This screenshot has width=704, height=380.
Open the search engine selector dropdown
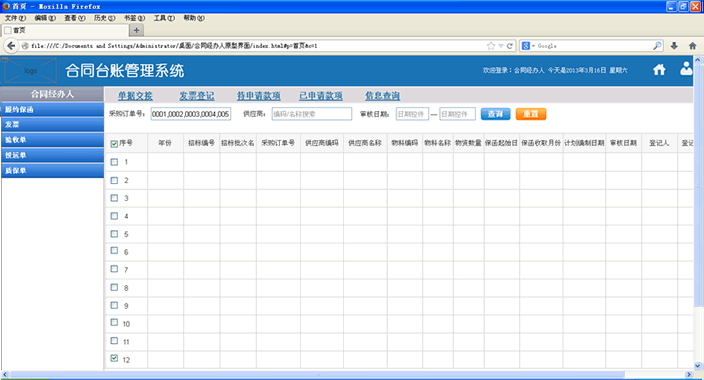coord(533,46)
